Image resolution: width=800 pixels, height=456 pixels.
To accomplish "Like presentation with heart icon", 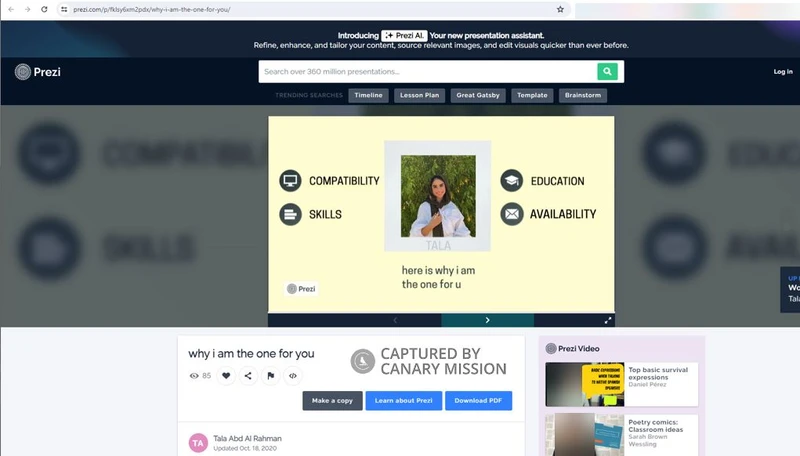I will point(226,376).
